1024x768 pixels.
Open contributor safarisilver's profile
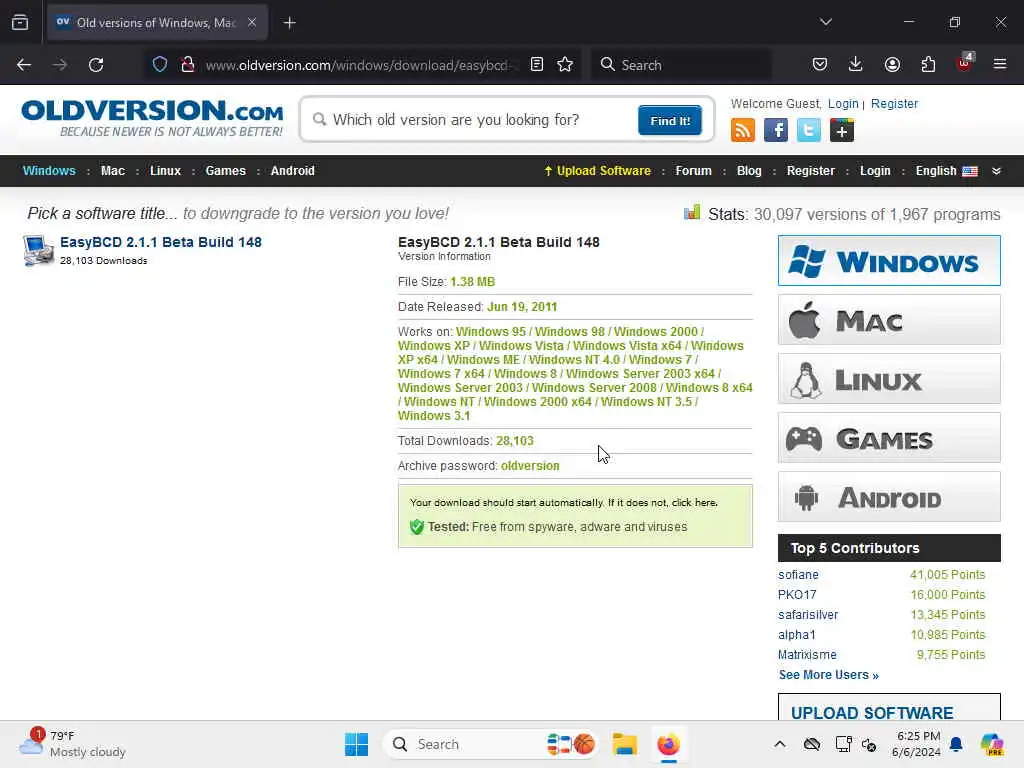click(808, 615)
